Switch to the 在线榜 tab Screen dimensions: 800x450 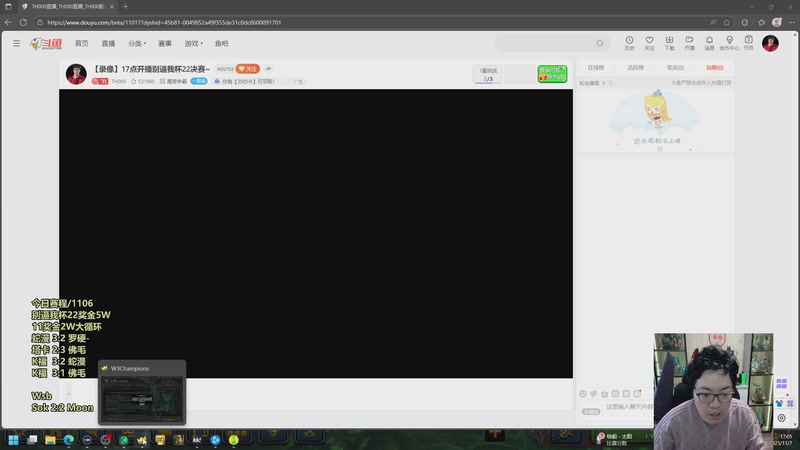595,67
